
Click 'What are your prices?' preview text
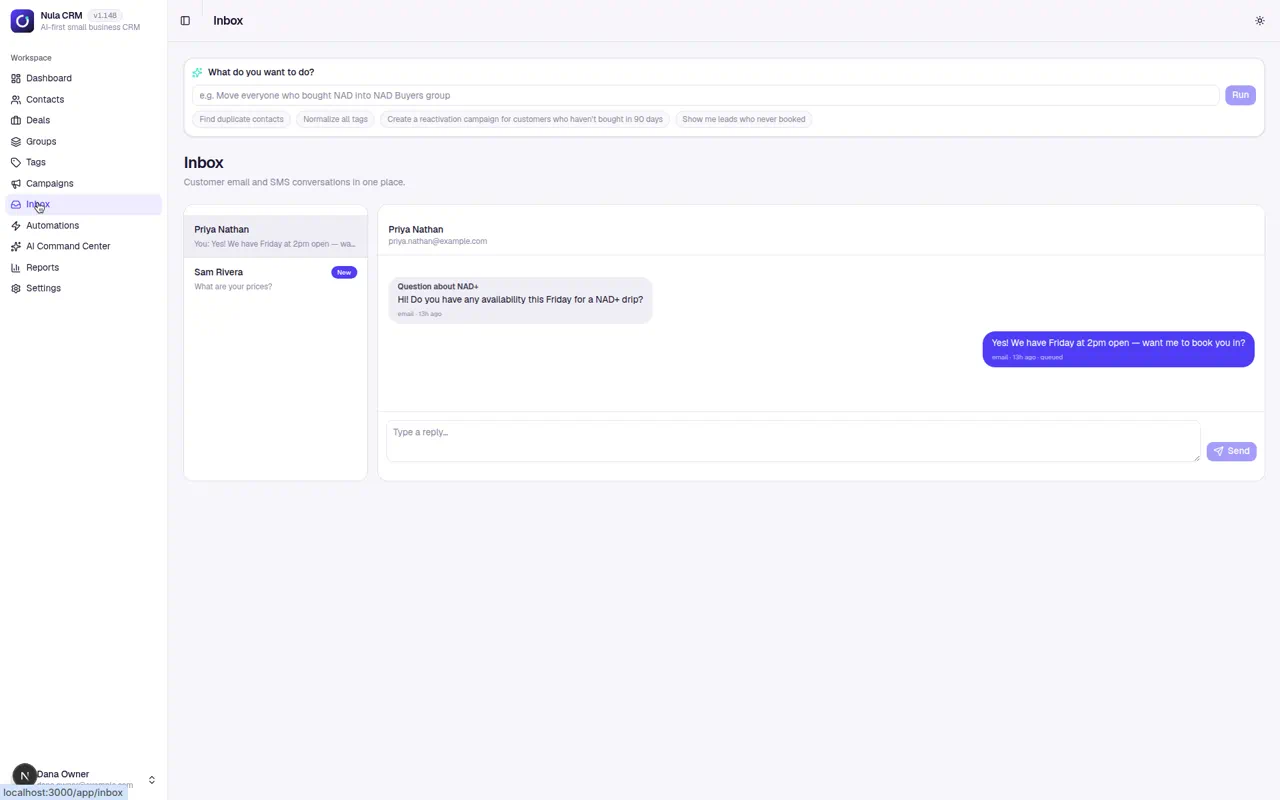[233, 287]
